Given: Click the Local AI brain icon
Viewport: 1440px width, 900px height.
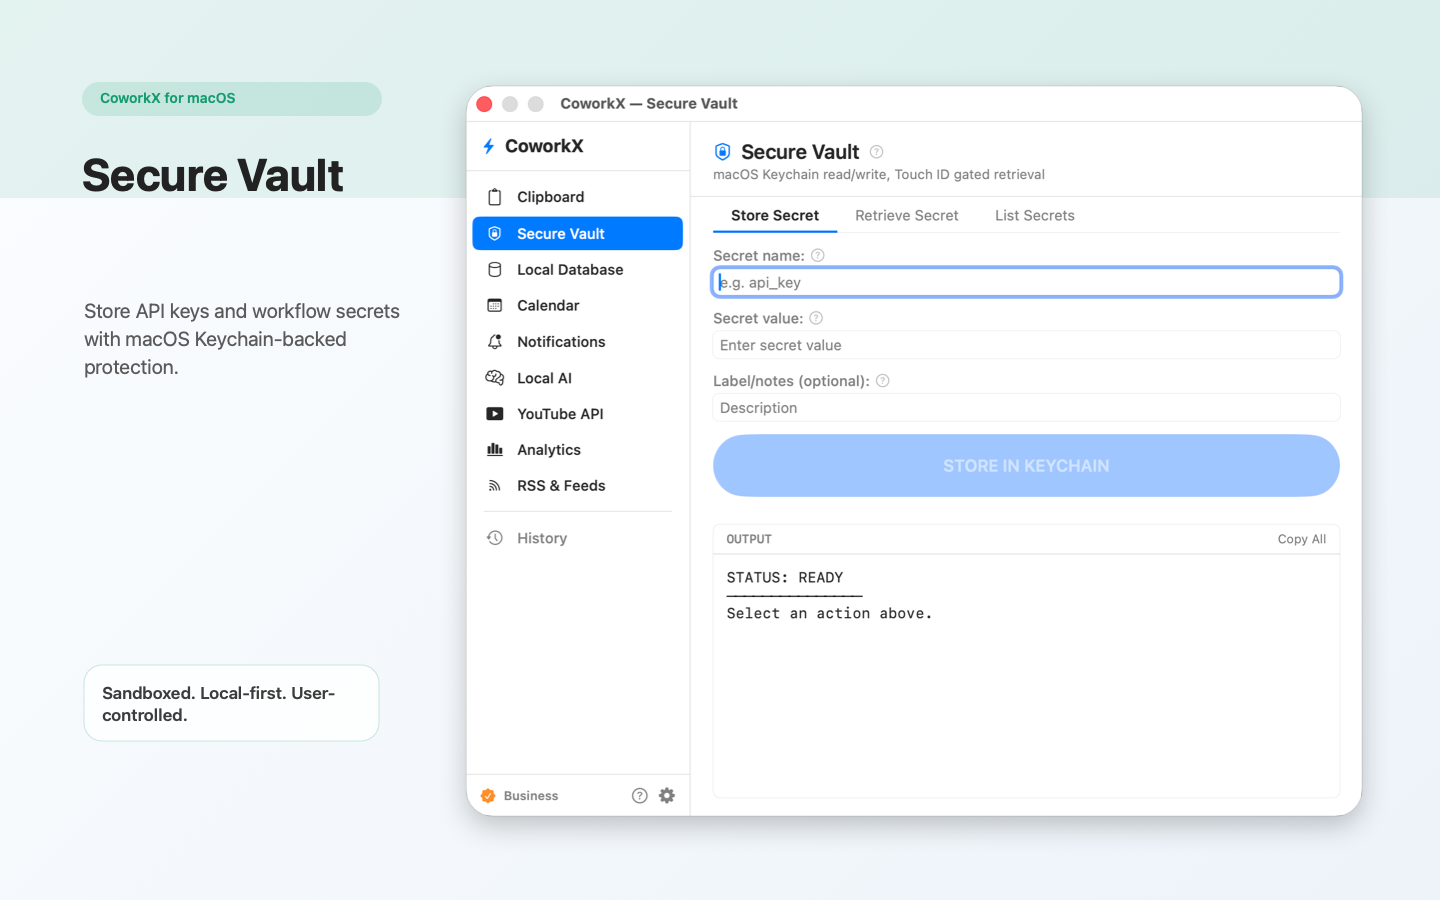Looking at the screenshot, I should pos(494,377).
